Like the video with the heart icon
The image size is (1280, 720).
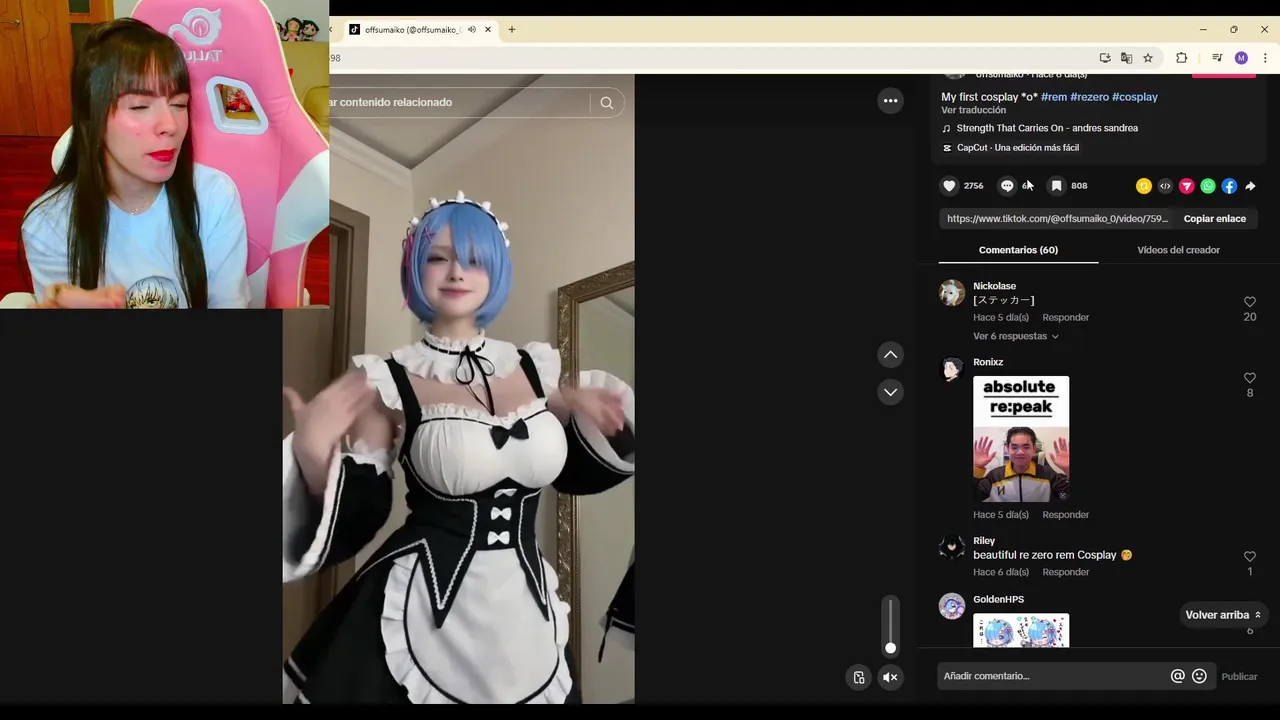(949, 186)
